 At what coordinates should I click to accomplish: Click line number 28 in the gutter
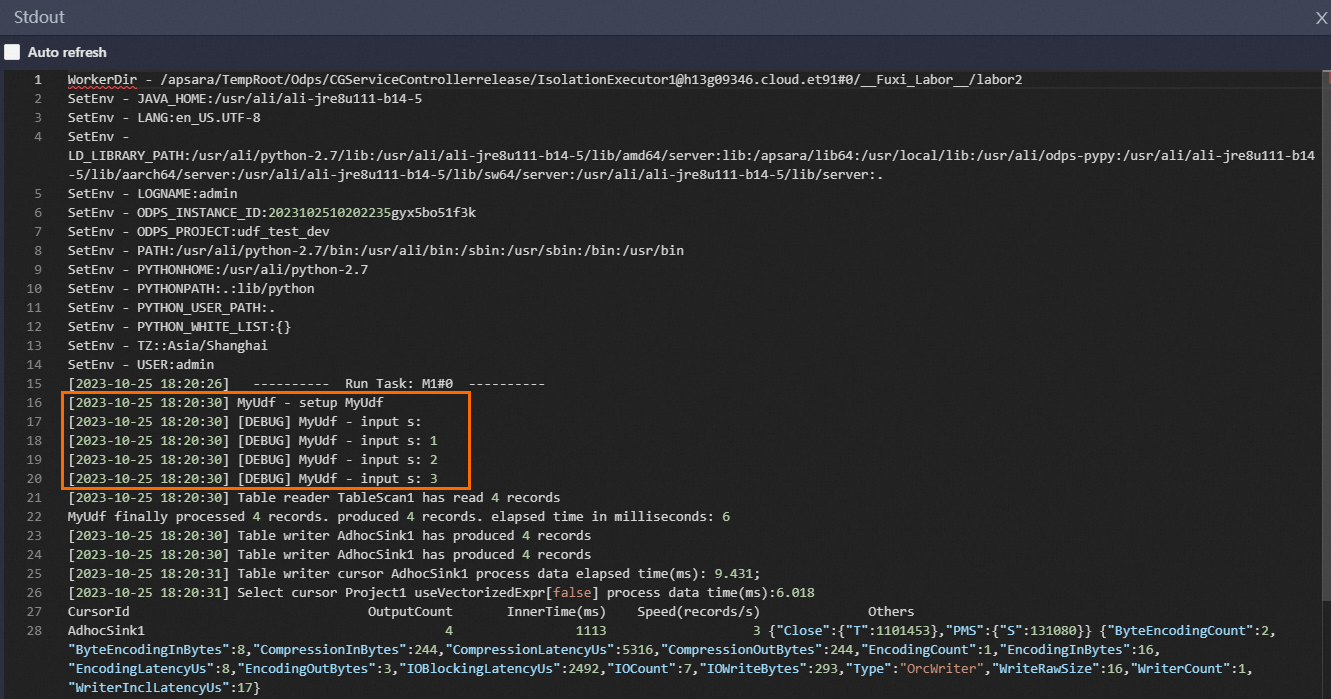[x=35, y=631]
